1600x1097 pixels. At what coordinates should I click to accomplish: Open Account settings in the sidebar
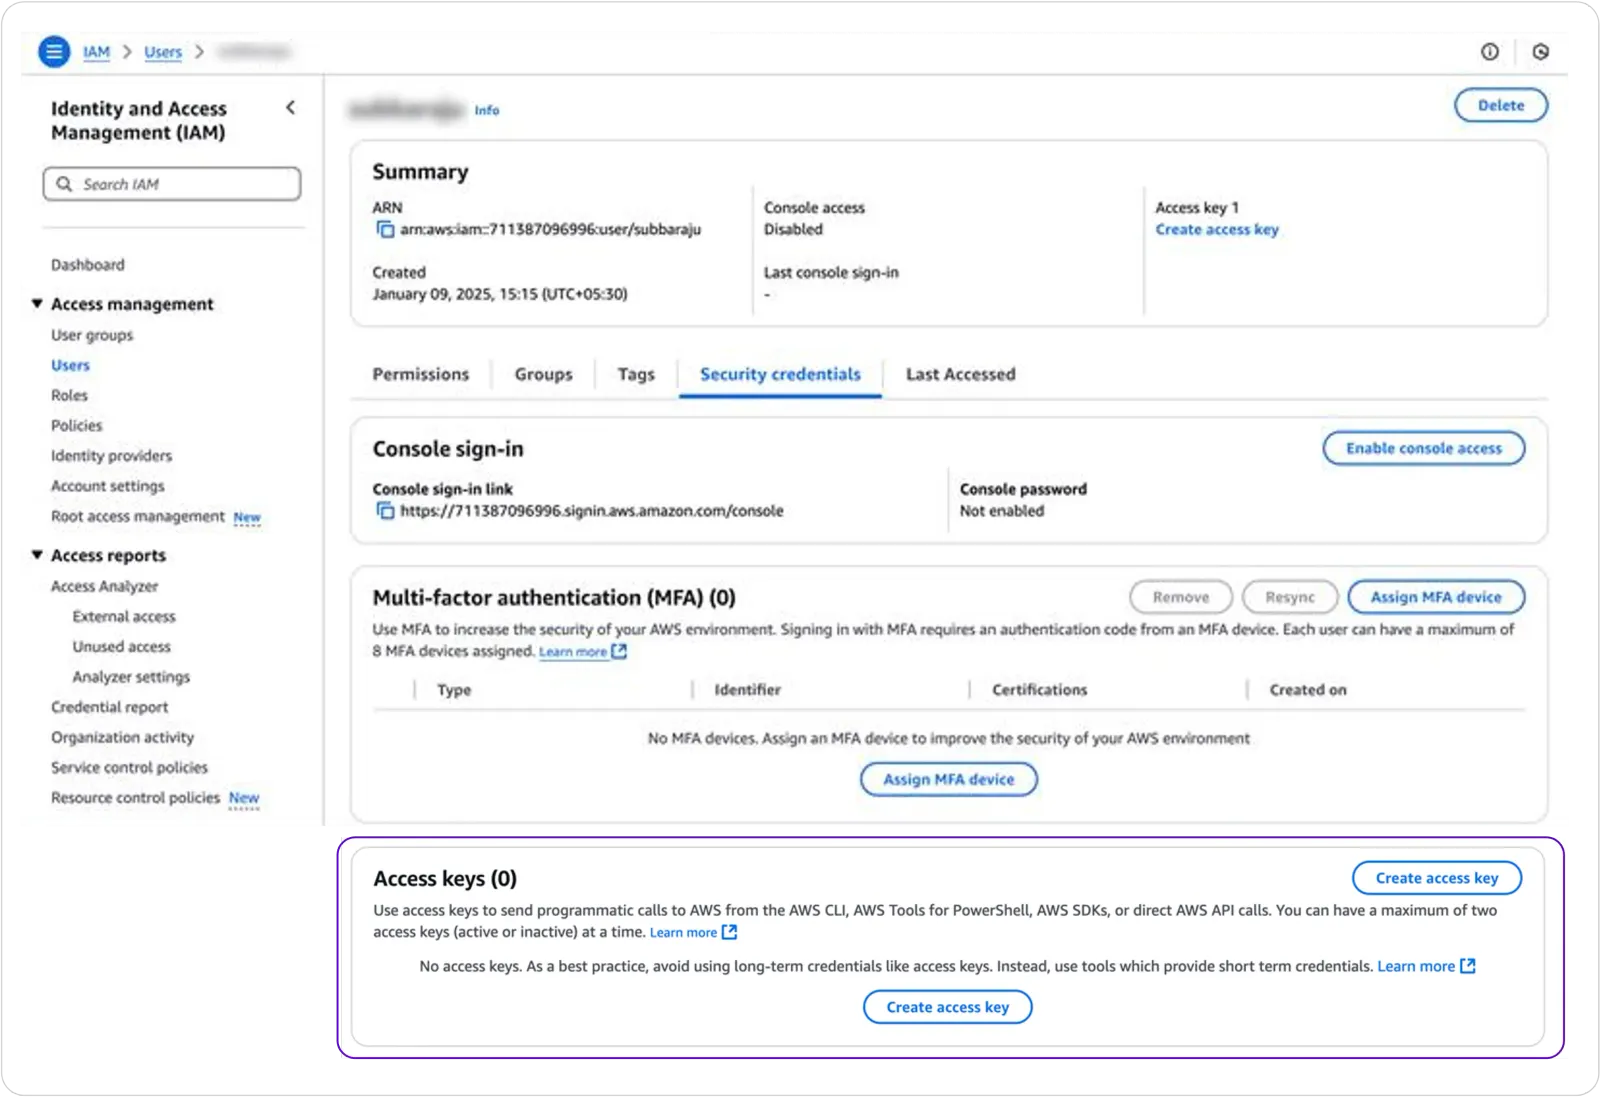pyautogui.click(x=108, y=486)
